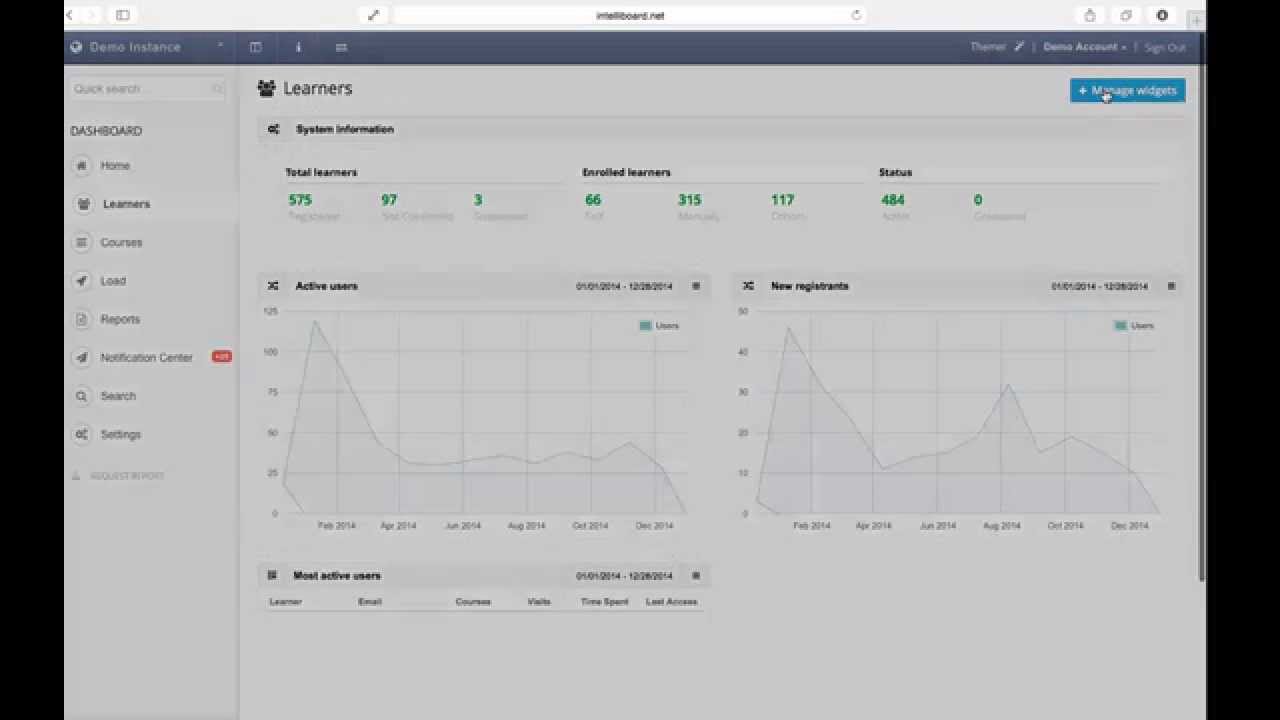The width and height of the screenshot is (1280, 720).
Task: Click the 484 status value
Action: (892, 200)
